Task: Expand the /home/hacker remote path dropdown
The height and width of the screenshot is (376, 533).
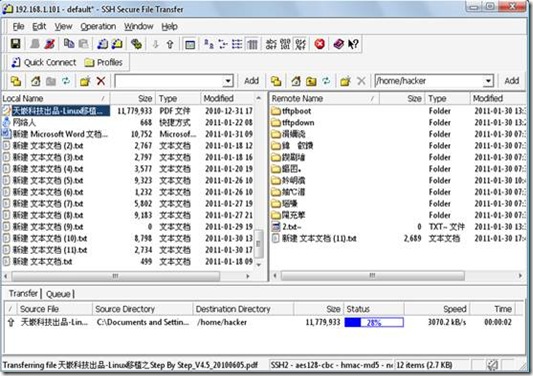Action: click(x=488, y=81)
